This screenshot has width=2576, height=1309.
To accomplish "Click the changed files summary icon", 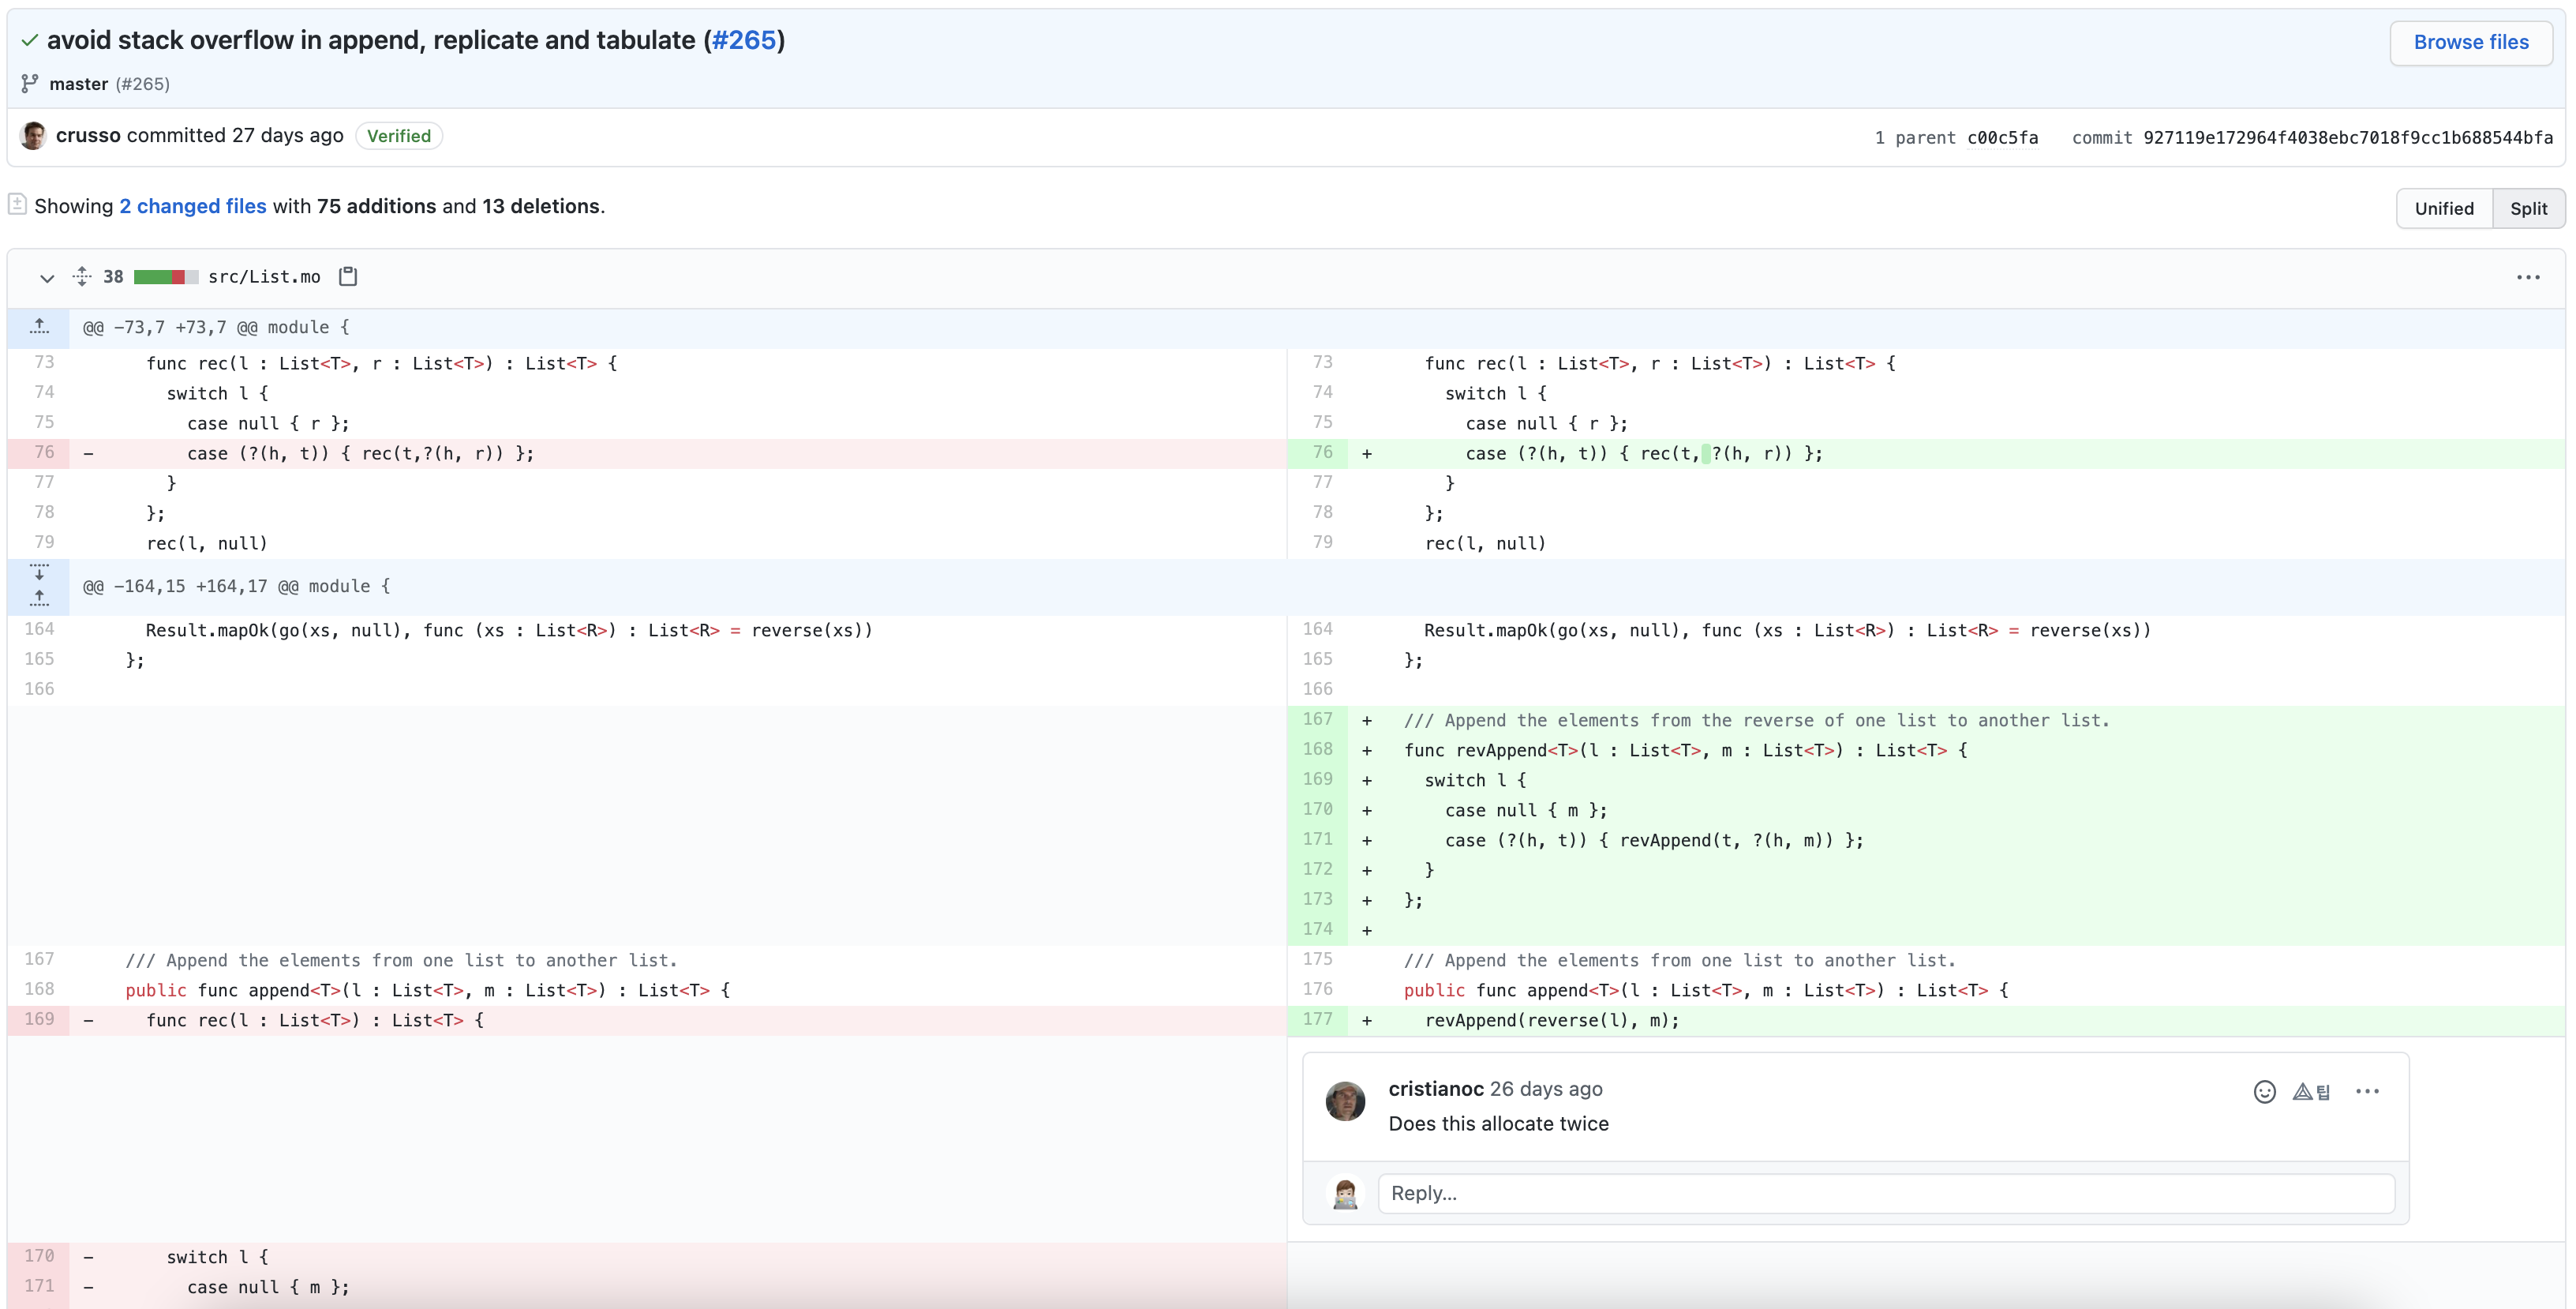I will coord(17,204).
